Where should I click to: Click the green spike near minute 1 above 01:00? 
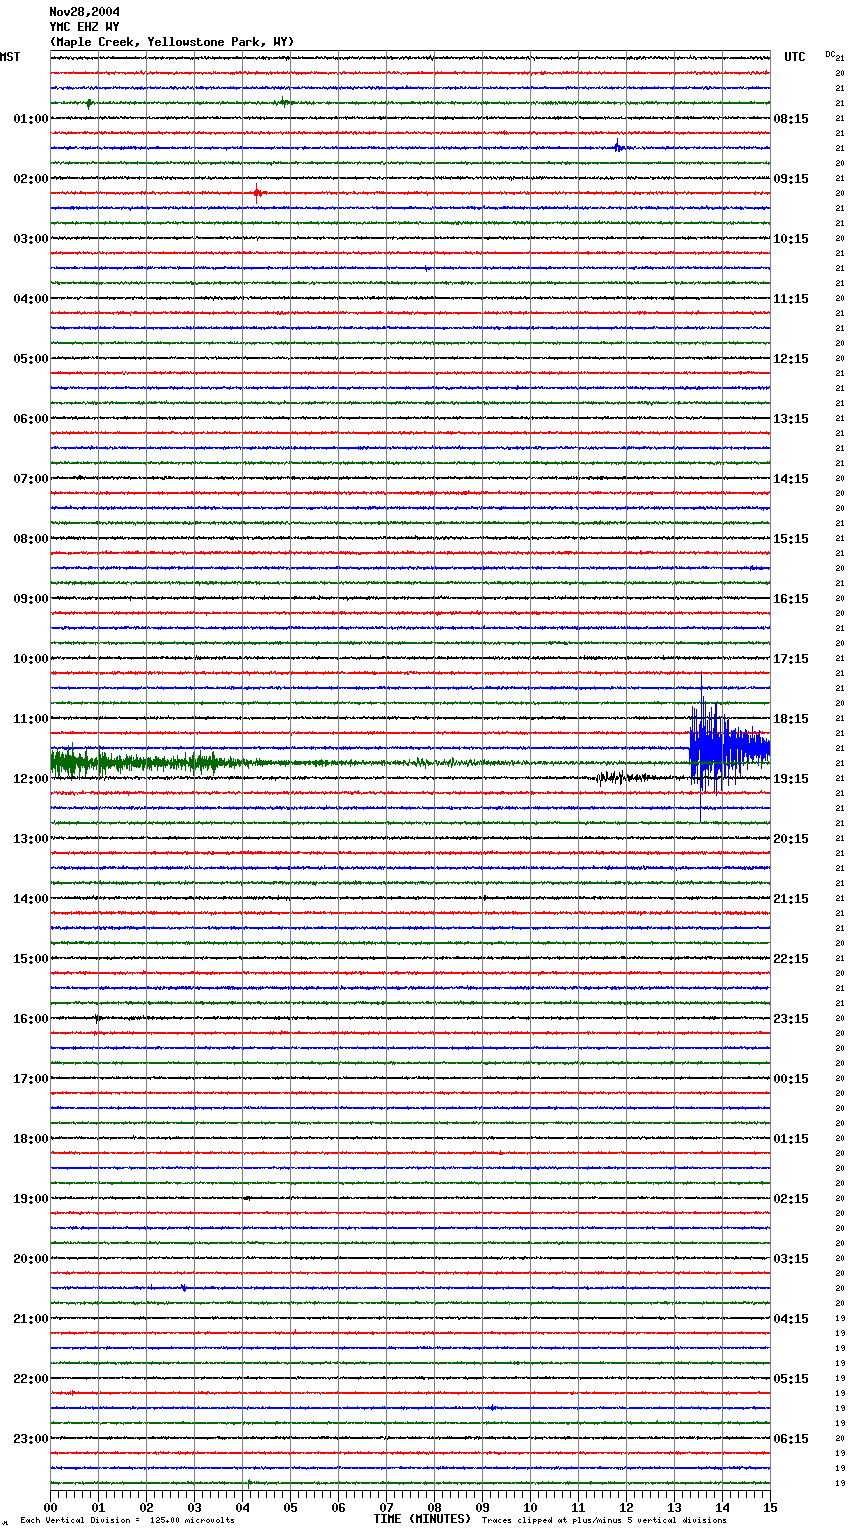coord(89,103)
